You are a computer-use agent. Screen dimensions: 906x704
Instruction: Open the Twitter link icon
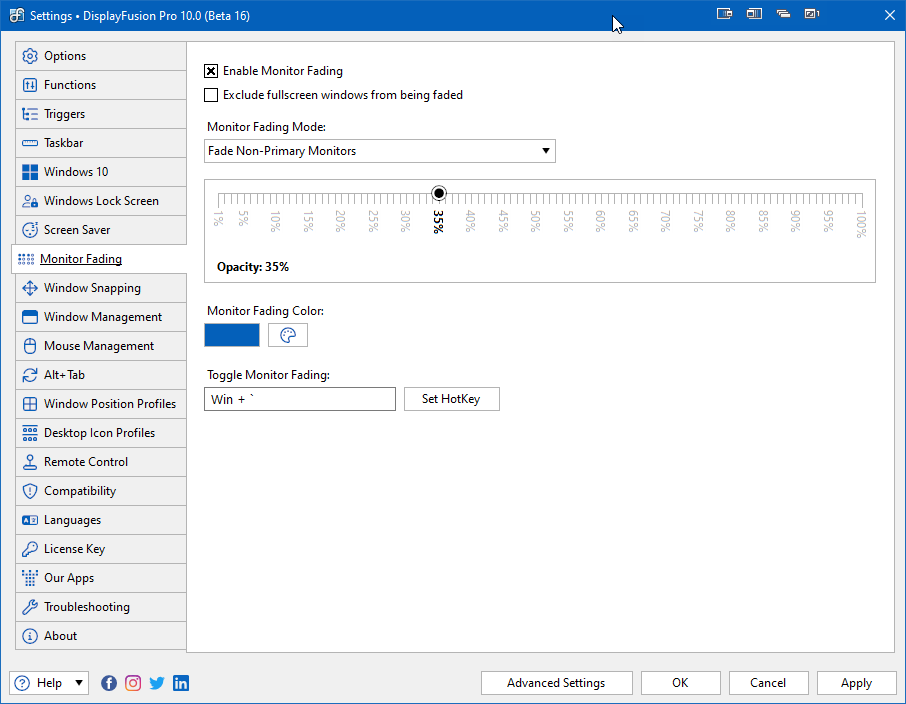157,683
